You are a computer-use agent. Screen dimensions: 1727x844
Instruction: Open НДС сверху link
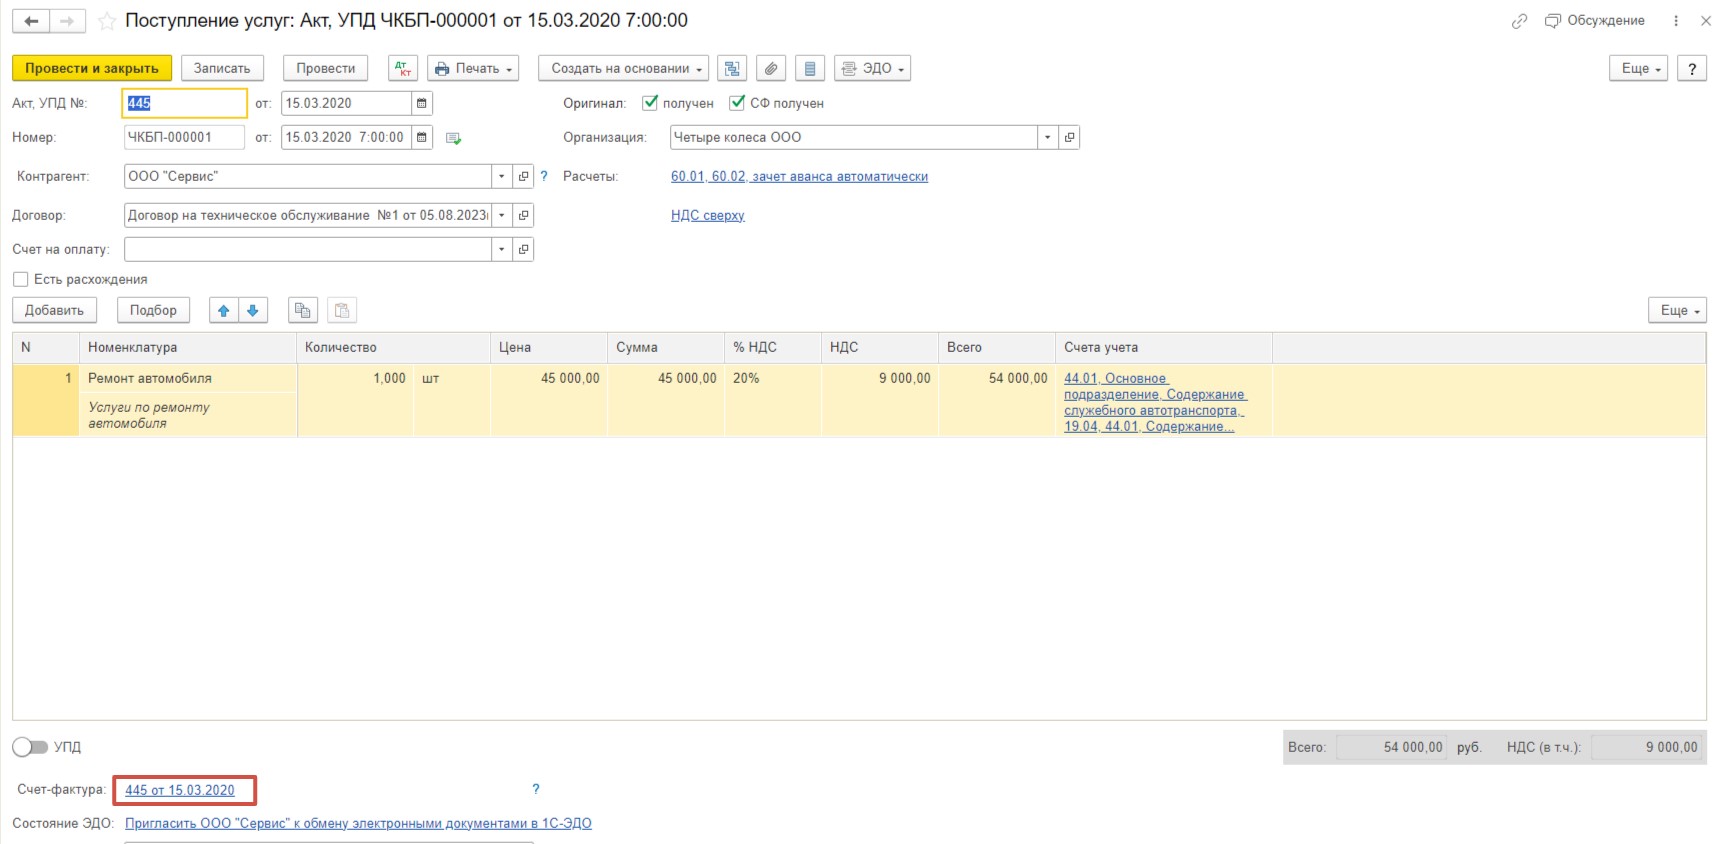(x=708, y=215)
